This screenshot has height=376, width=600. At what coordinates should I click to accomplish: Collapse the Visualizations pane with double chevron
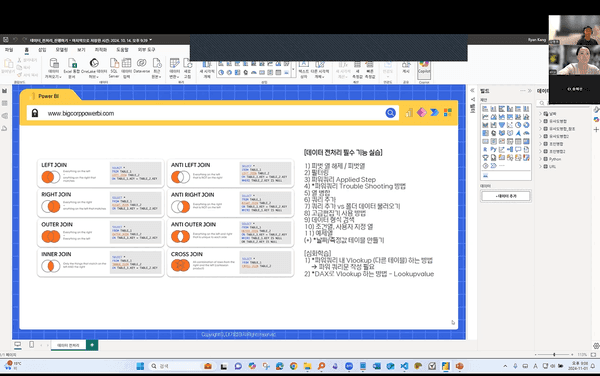(x=530, y=91)
